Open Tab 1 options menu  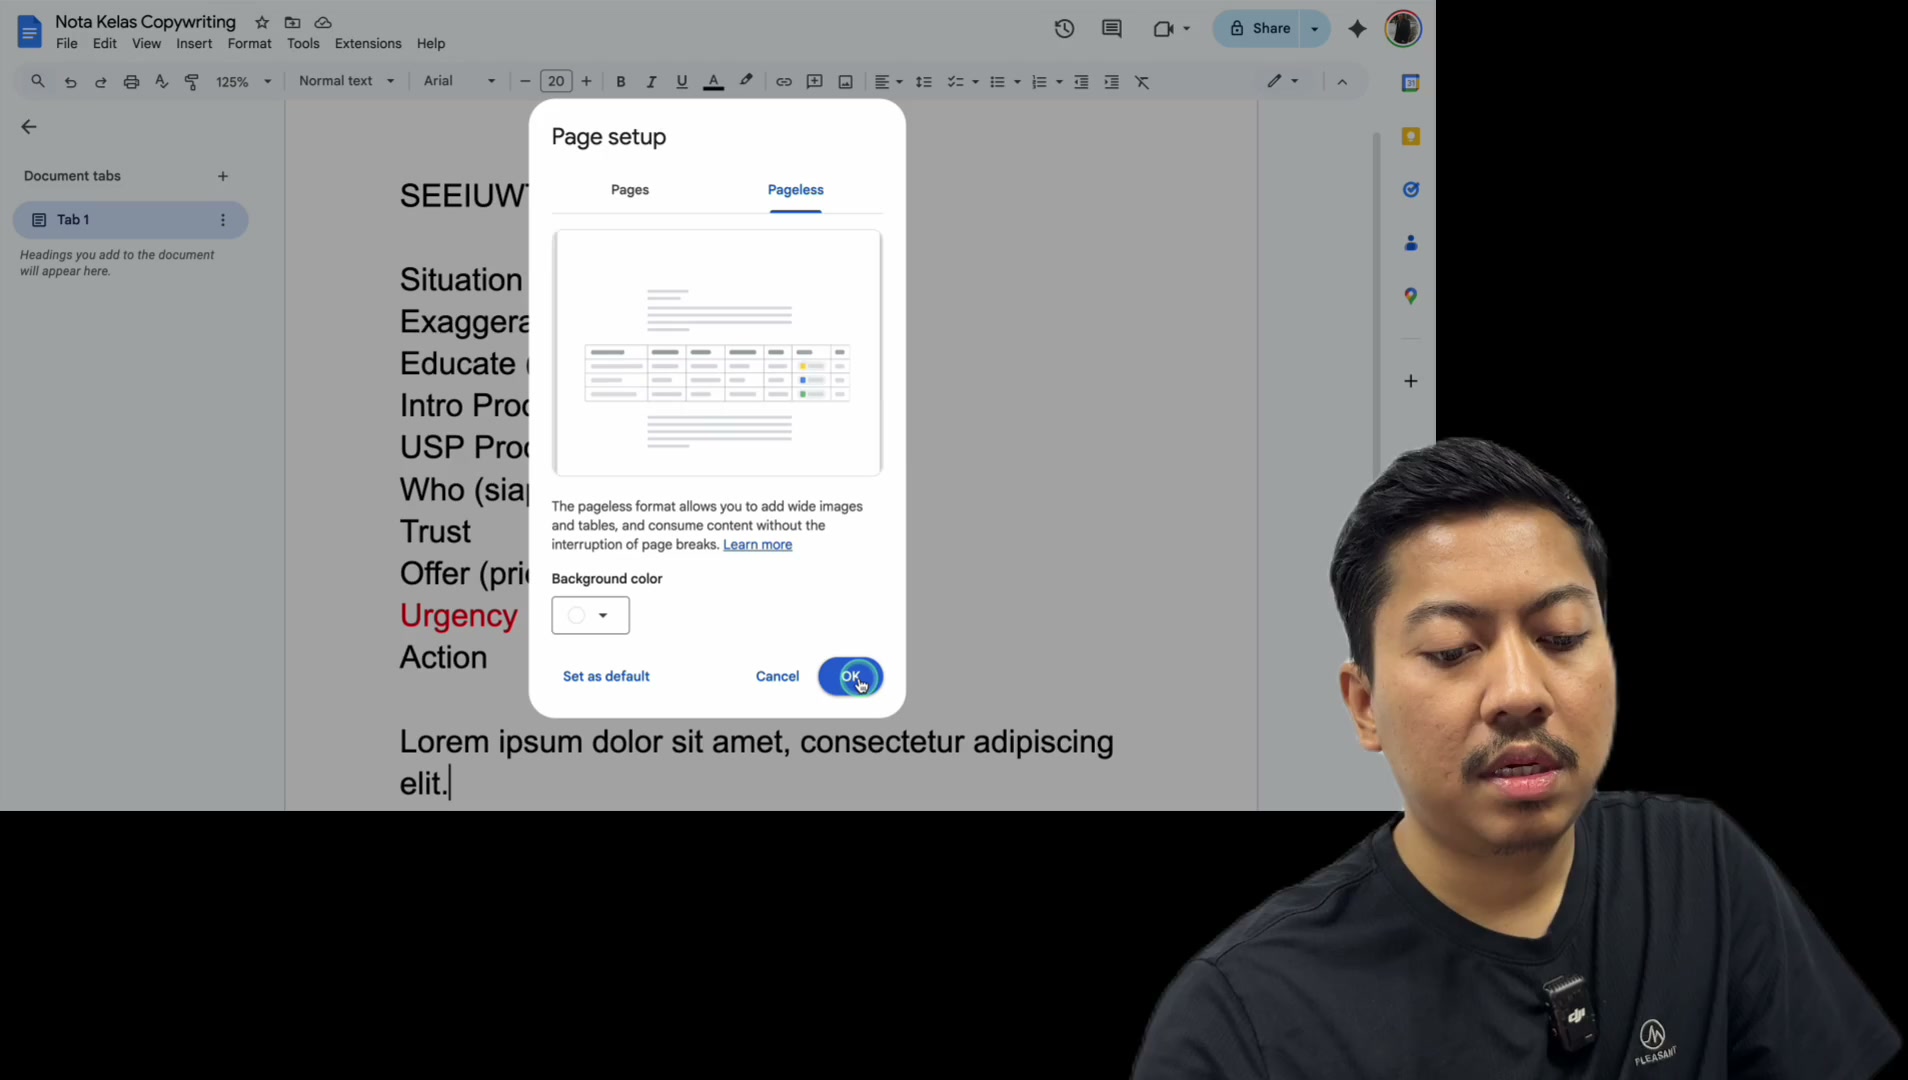click(x=223, y=220)
